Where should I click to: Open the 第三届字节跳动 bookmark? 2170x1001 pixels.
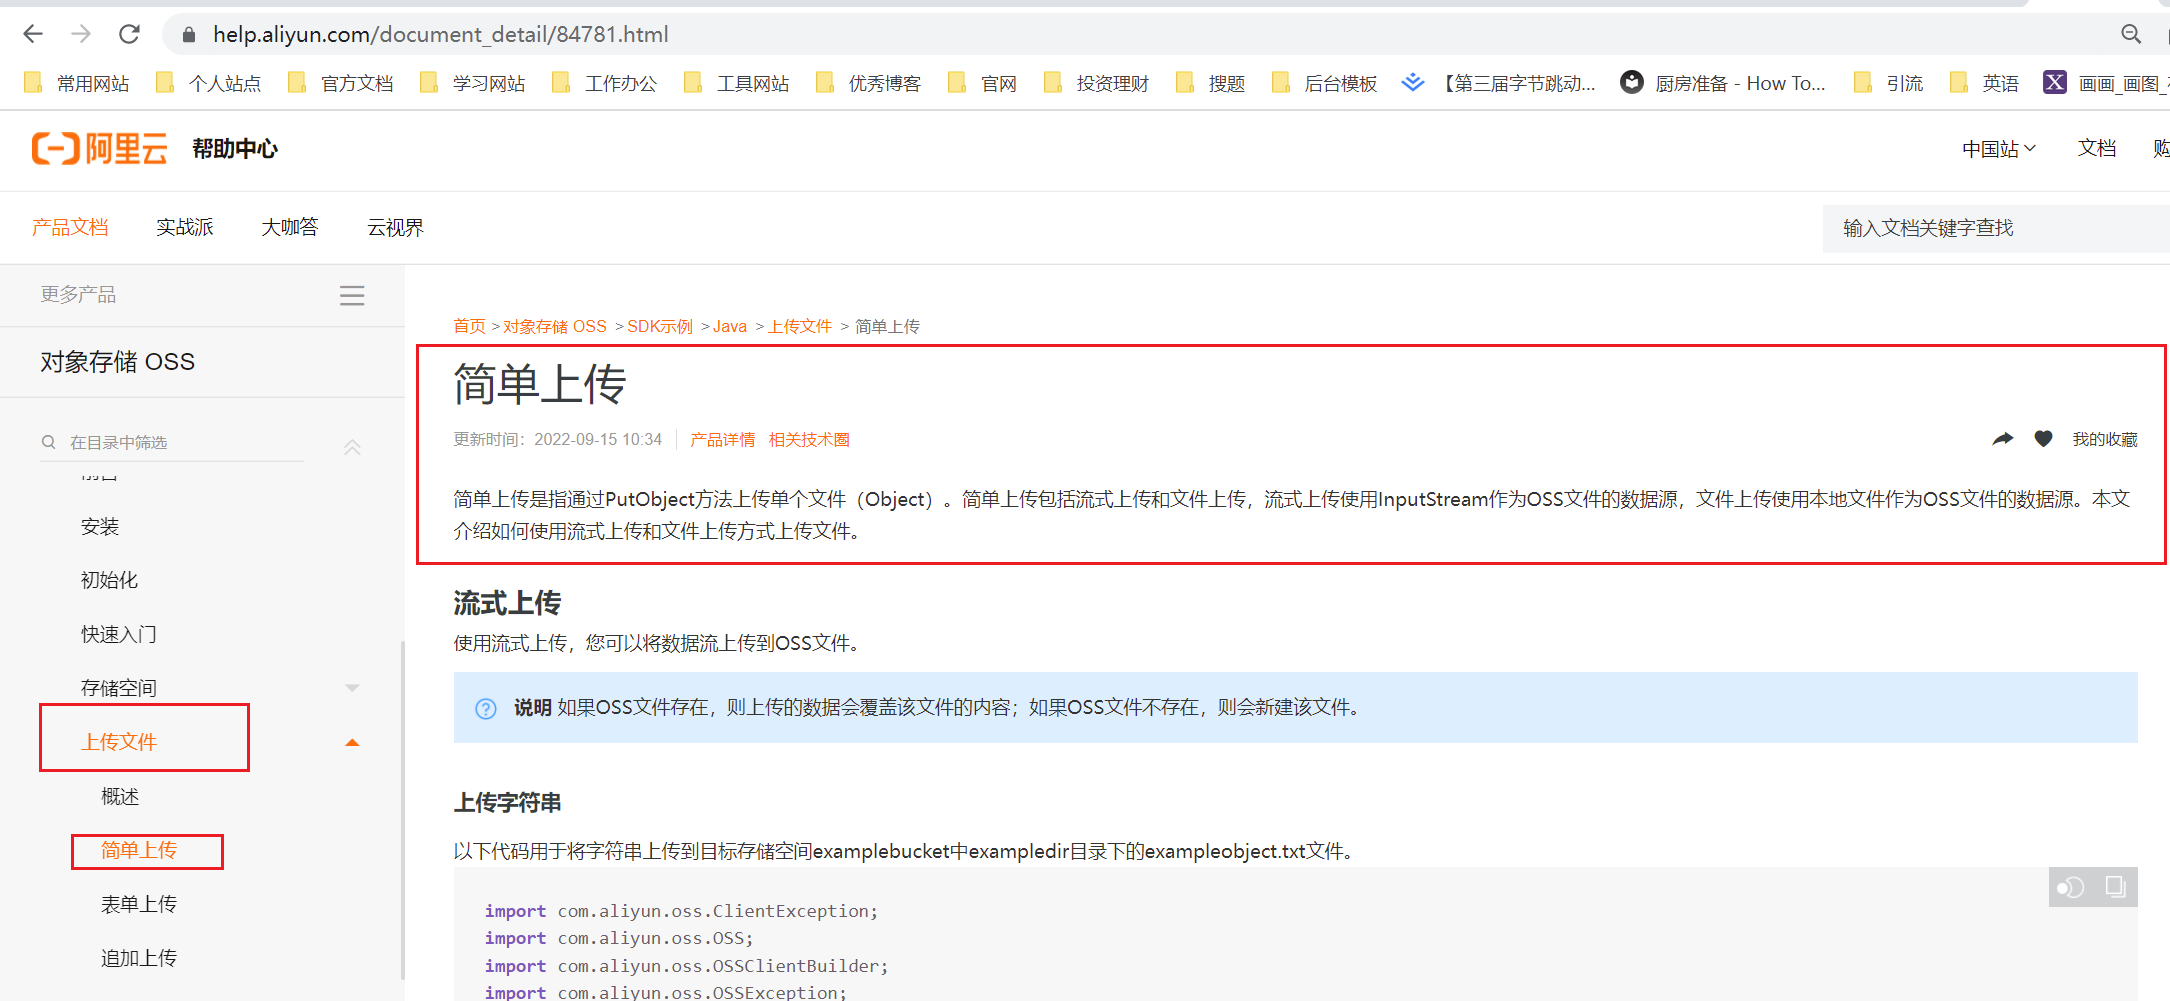tap(1499, 83)
